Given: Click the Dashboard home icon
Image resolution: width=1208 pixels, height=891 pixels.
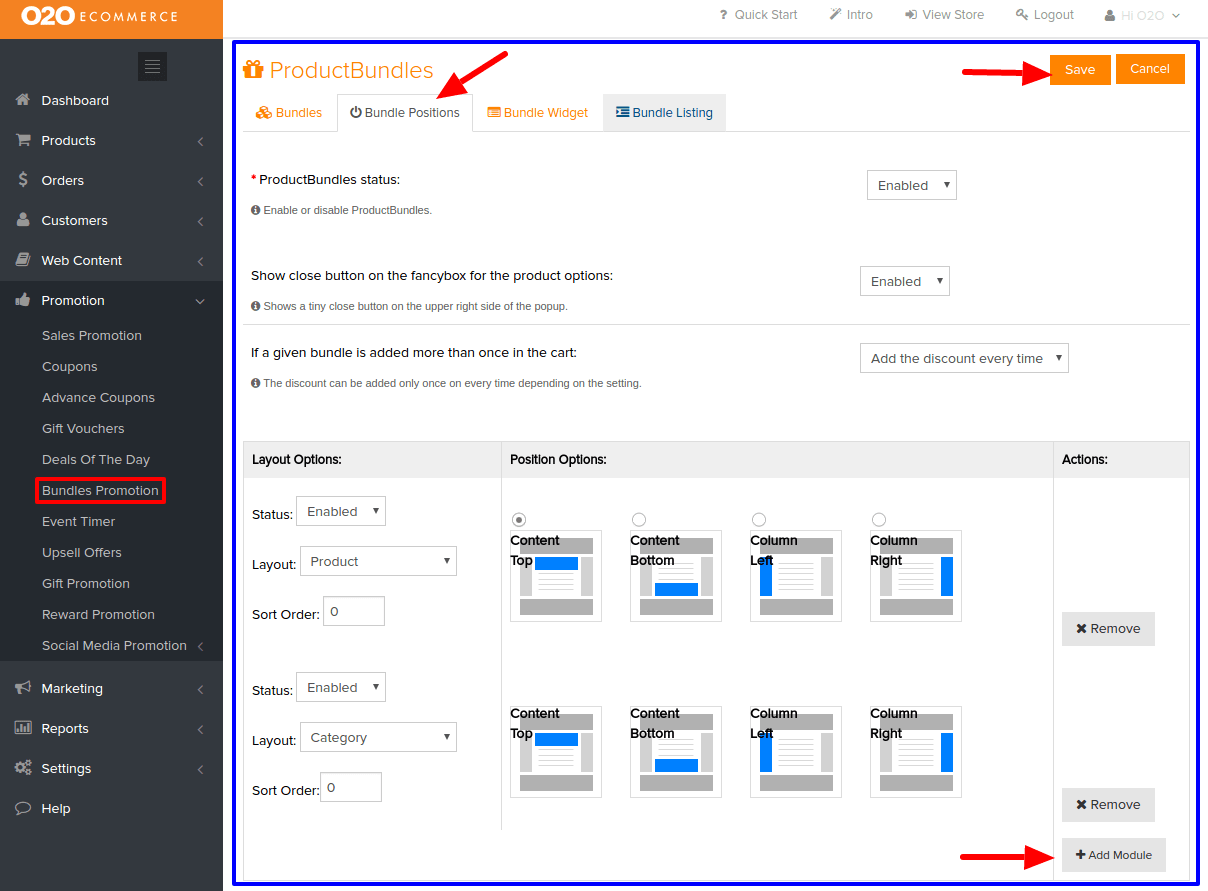Looking at the screenshot, I should pyautogui.click(x=22, y=100).
